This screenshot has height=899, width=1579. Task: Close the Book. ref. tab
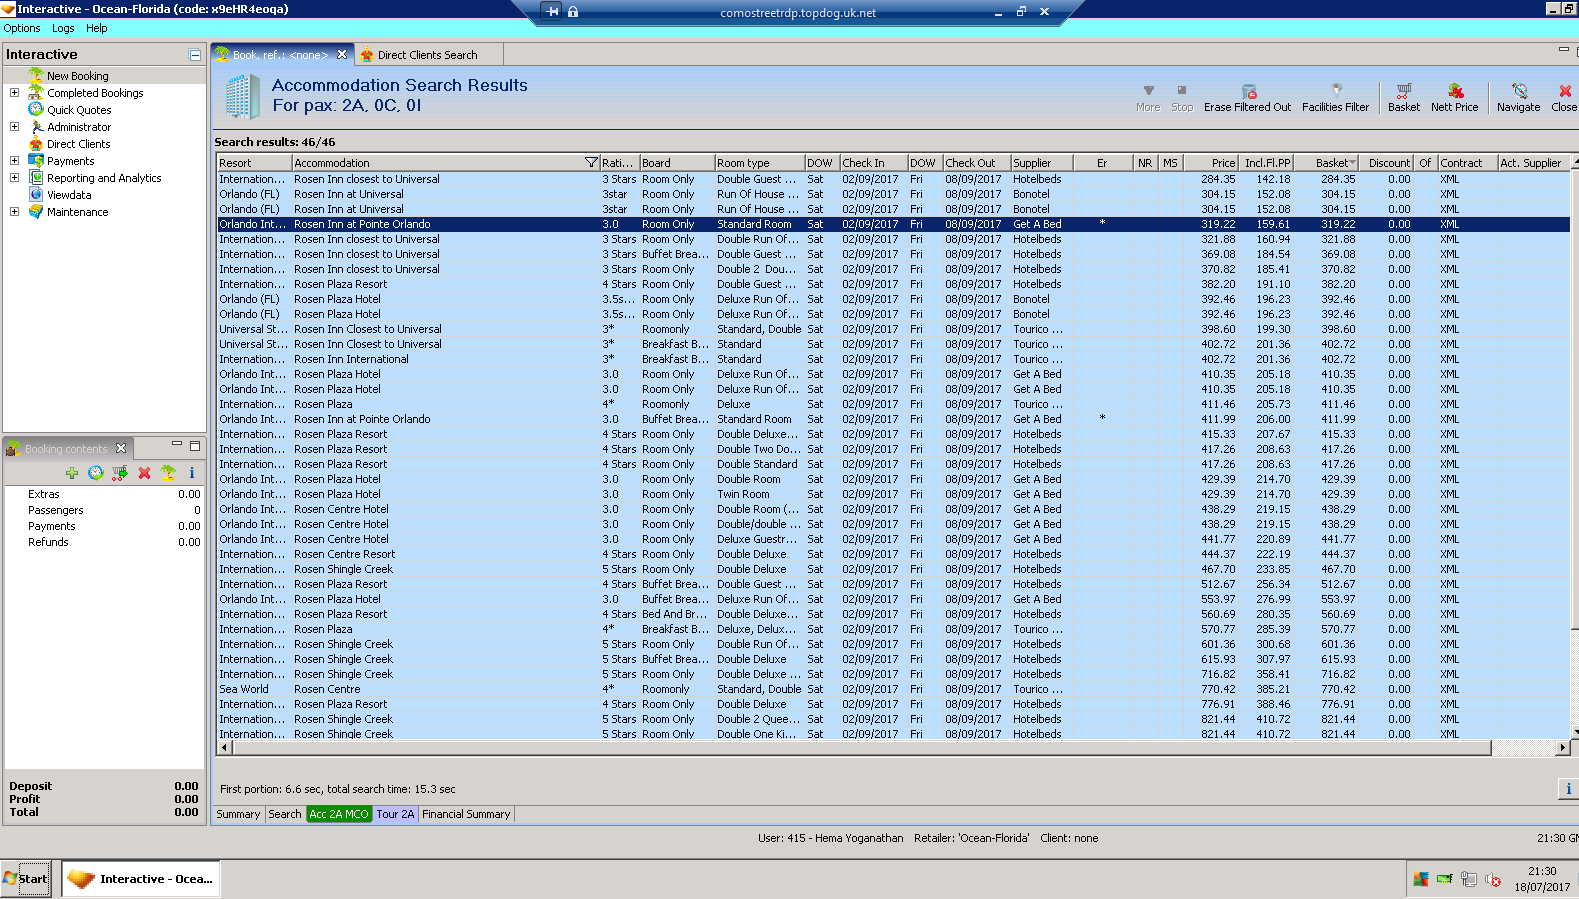pyautogui.click(x=342, y=54)
